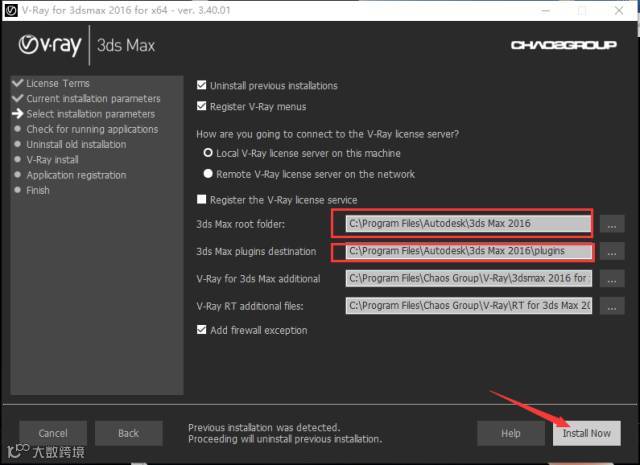
Task: Minimize the V-Ray installer window
Action: click(546, 10)
